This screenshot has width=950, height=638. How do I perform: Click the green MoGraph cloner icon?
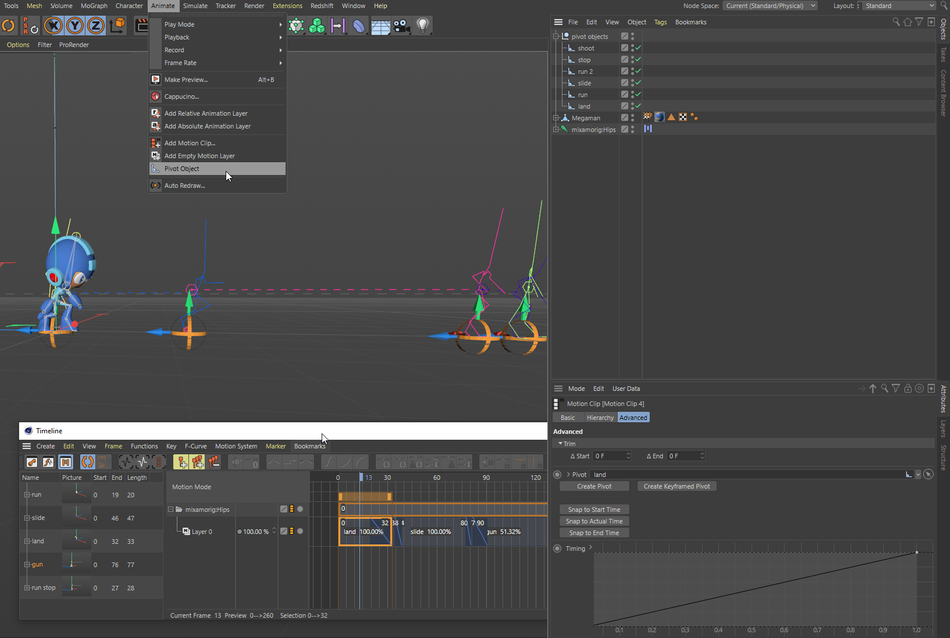click(x=317, y=26)
